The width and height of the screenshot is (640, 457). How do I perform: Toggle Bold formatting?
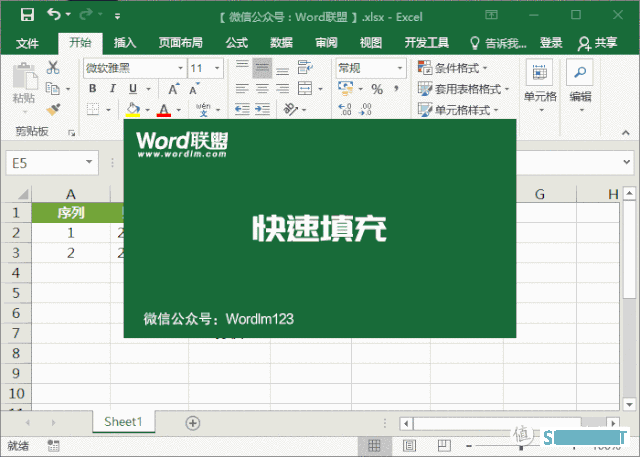point(92,89)
